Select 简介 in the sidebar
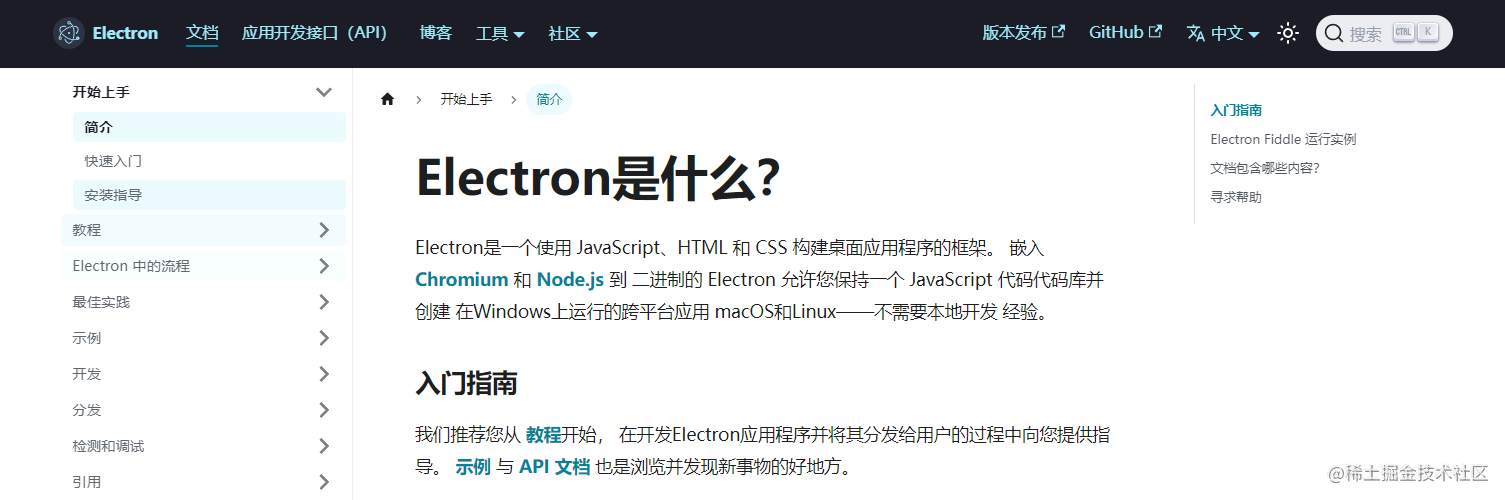1505x500 pixels. tap(209, 127)
